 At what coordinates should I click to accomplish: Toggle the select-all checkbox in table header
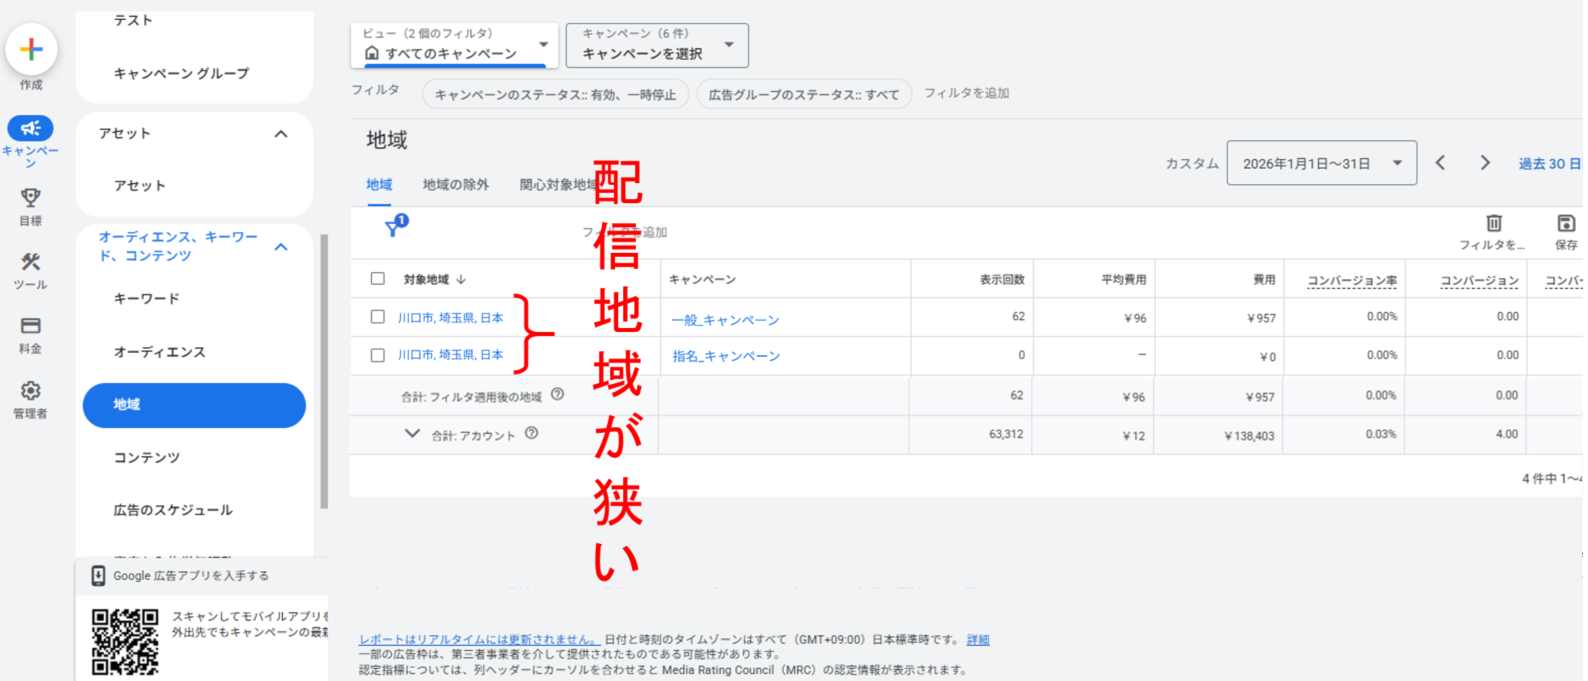(377, 279)
